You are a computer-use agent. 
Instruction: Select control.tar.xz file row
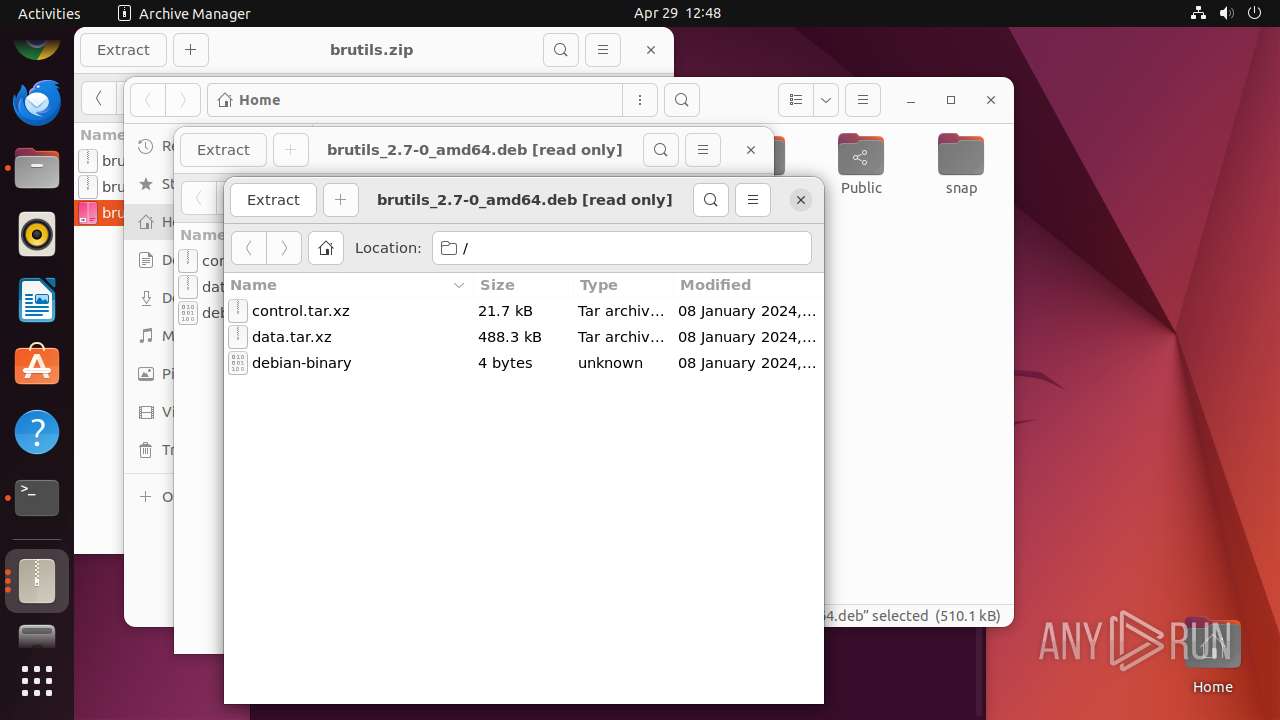(x=523, y=311)
